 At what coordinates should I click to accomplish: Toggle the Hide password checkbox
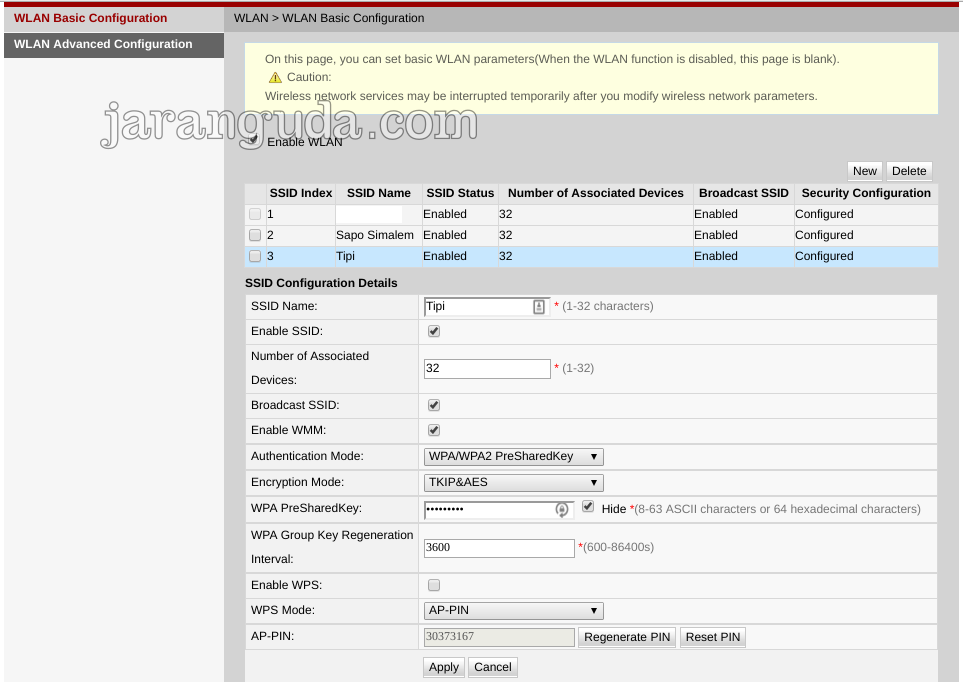tap(588, 507)
